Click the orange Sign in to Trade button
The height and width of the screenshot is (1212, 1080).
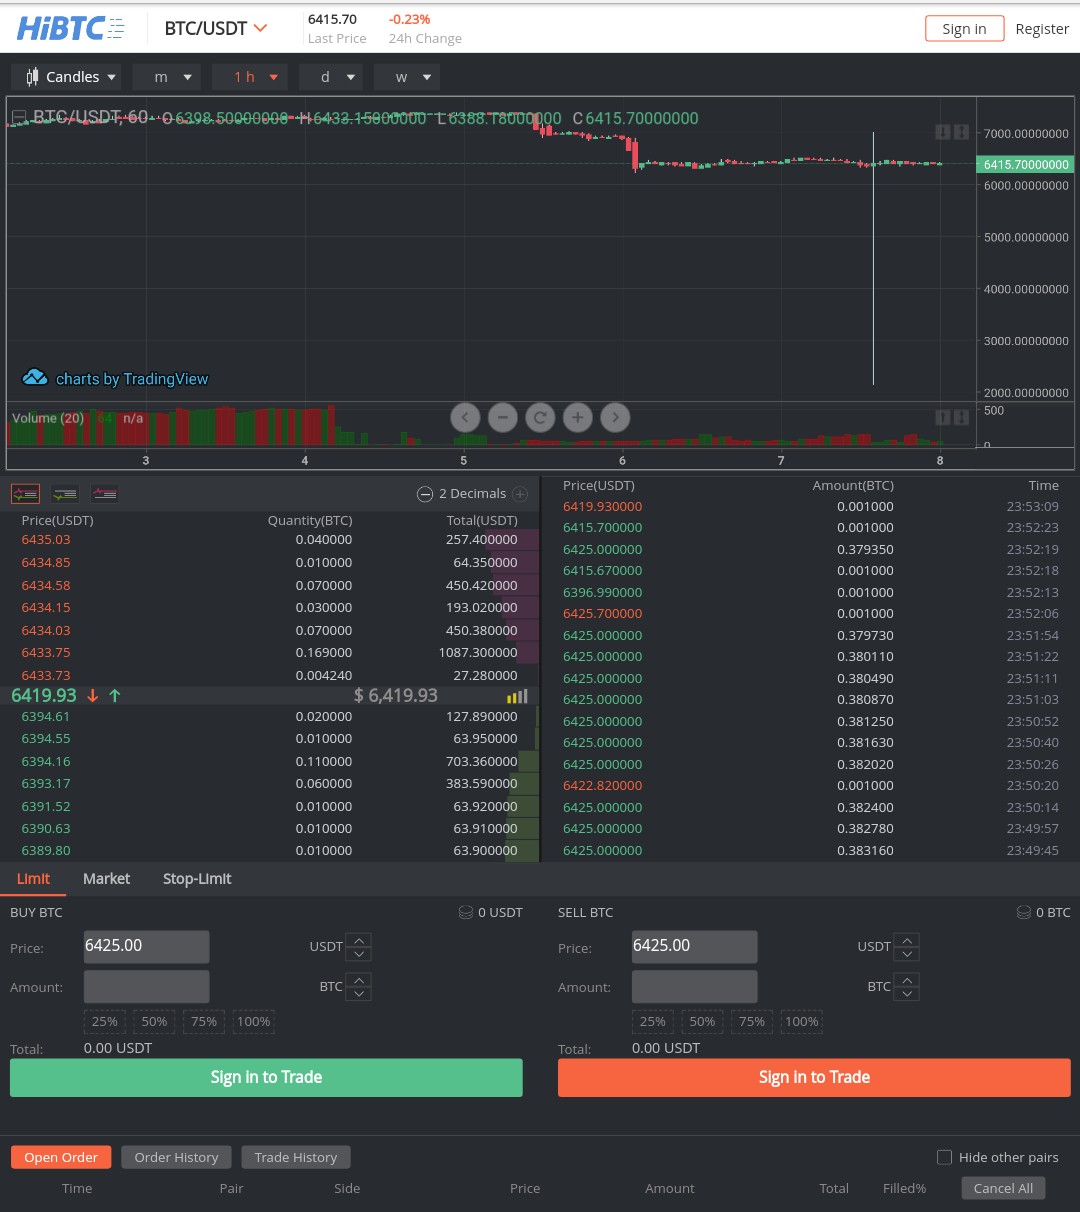pos(814,1077)
